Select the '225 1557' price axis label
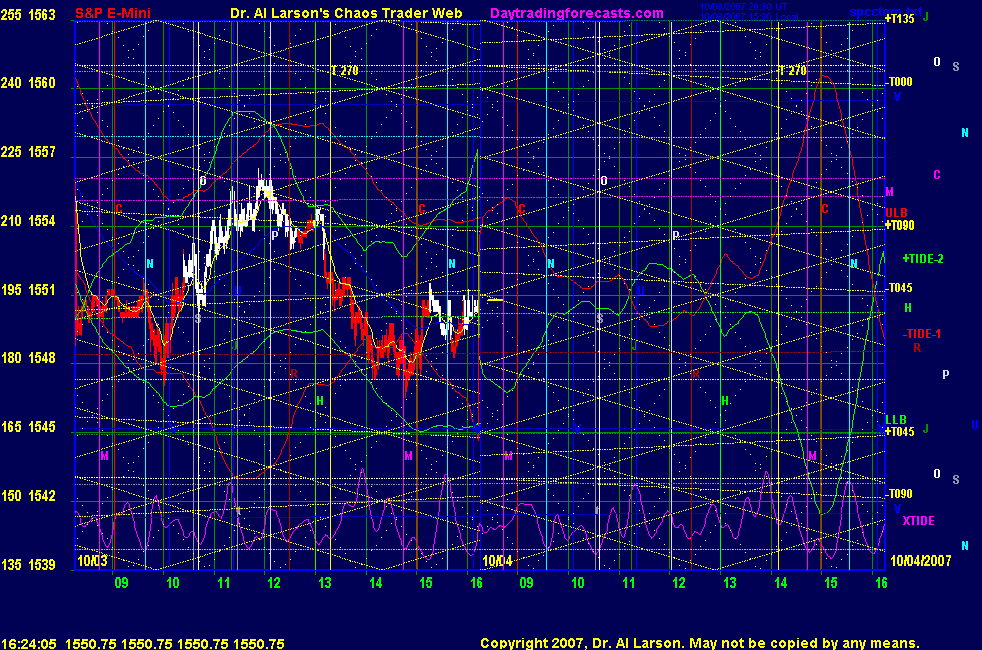982x650 pixels. click(28, 152)
